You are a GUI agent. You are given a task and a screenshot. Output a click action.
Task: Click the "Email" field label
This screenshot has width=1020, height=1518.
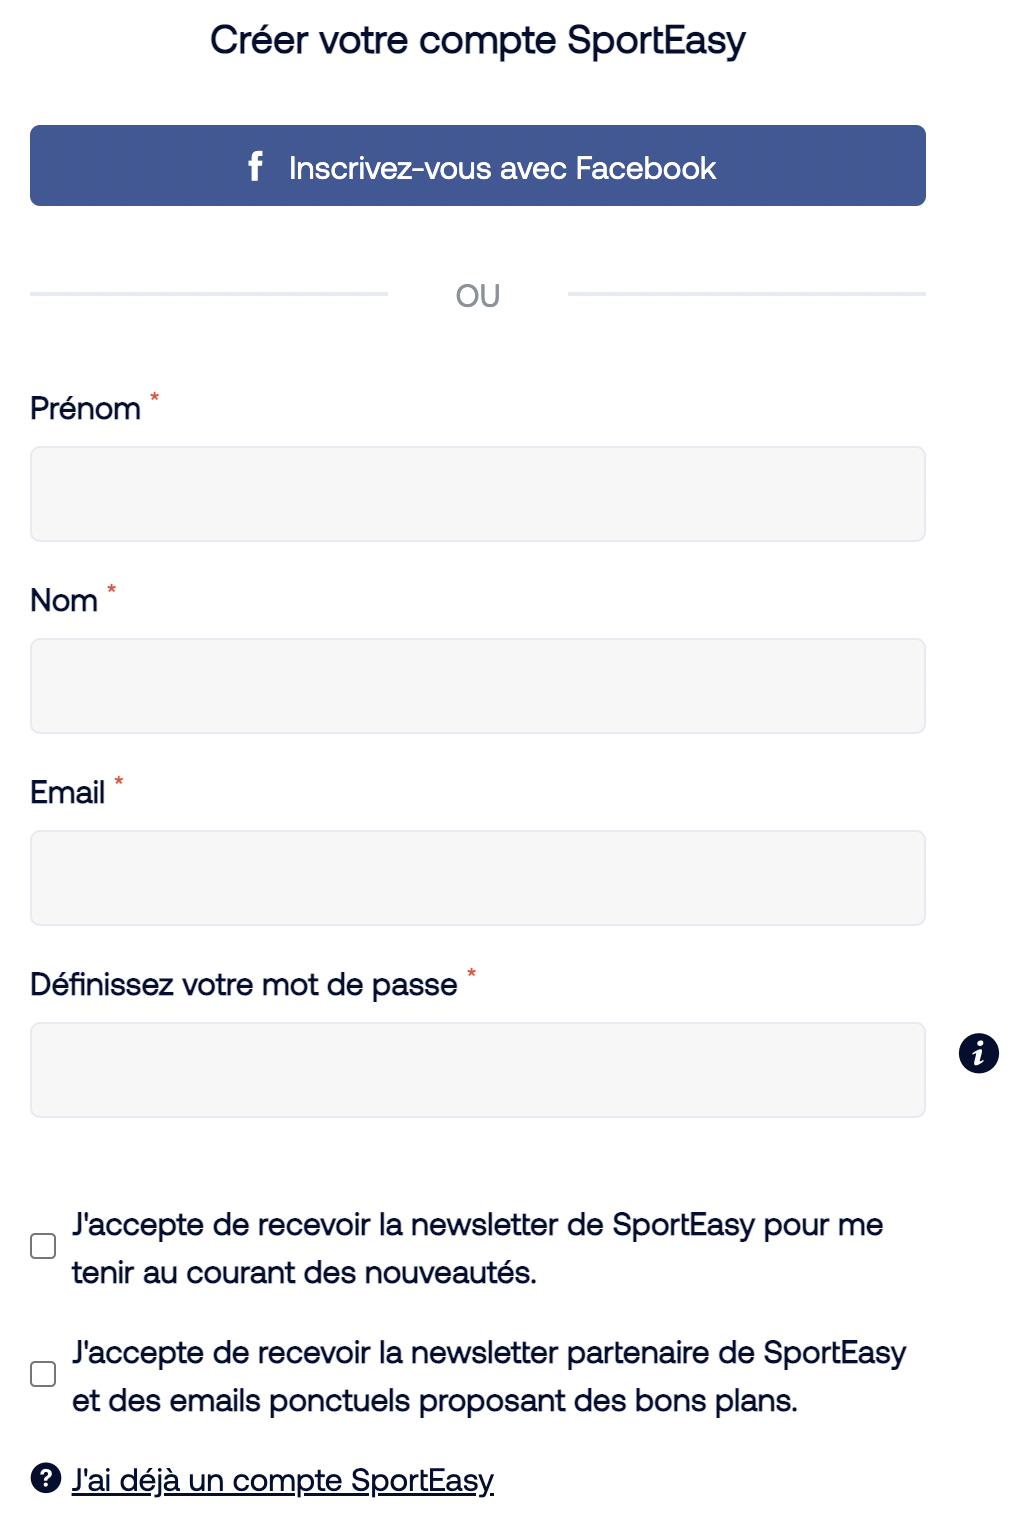tap(67, 793)
